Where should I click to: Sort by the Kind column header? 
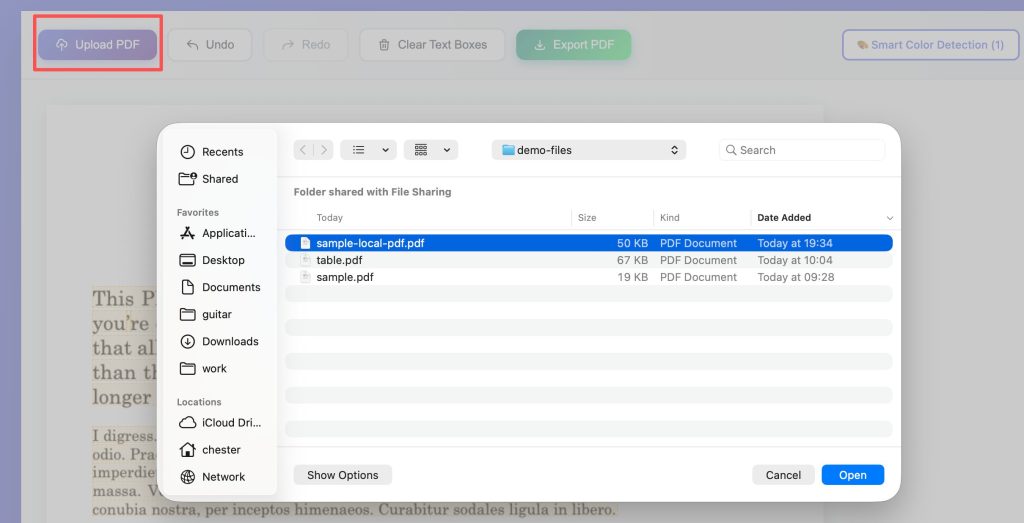click(669, 217)
